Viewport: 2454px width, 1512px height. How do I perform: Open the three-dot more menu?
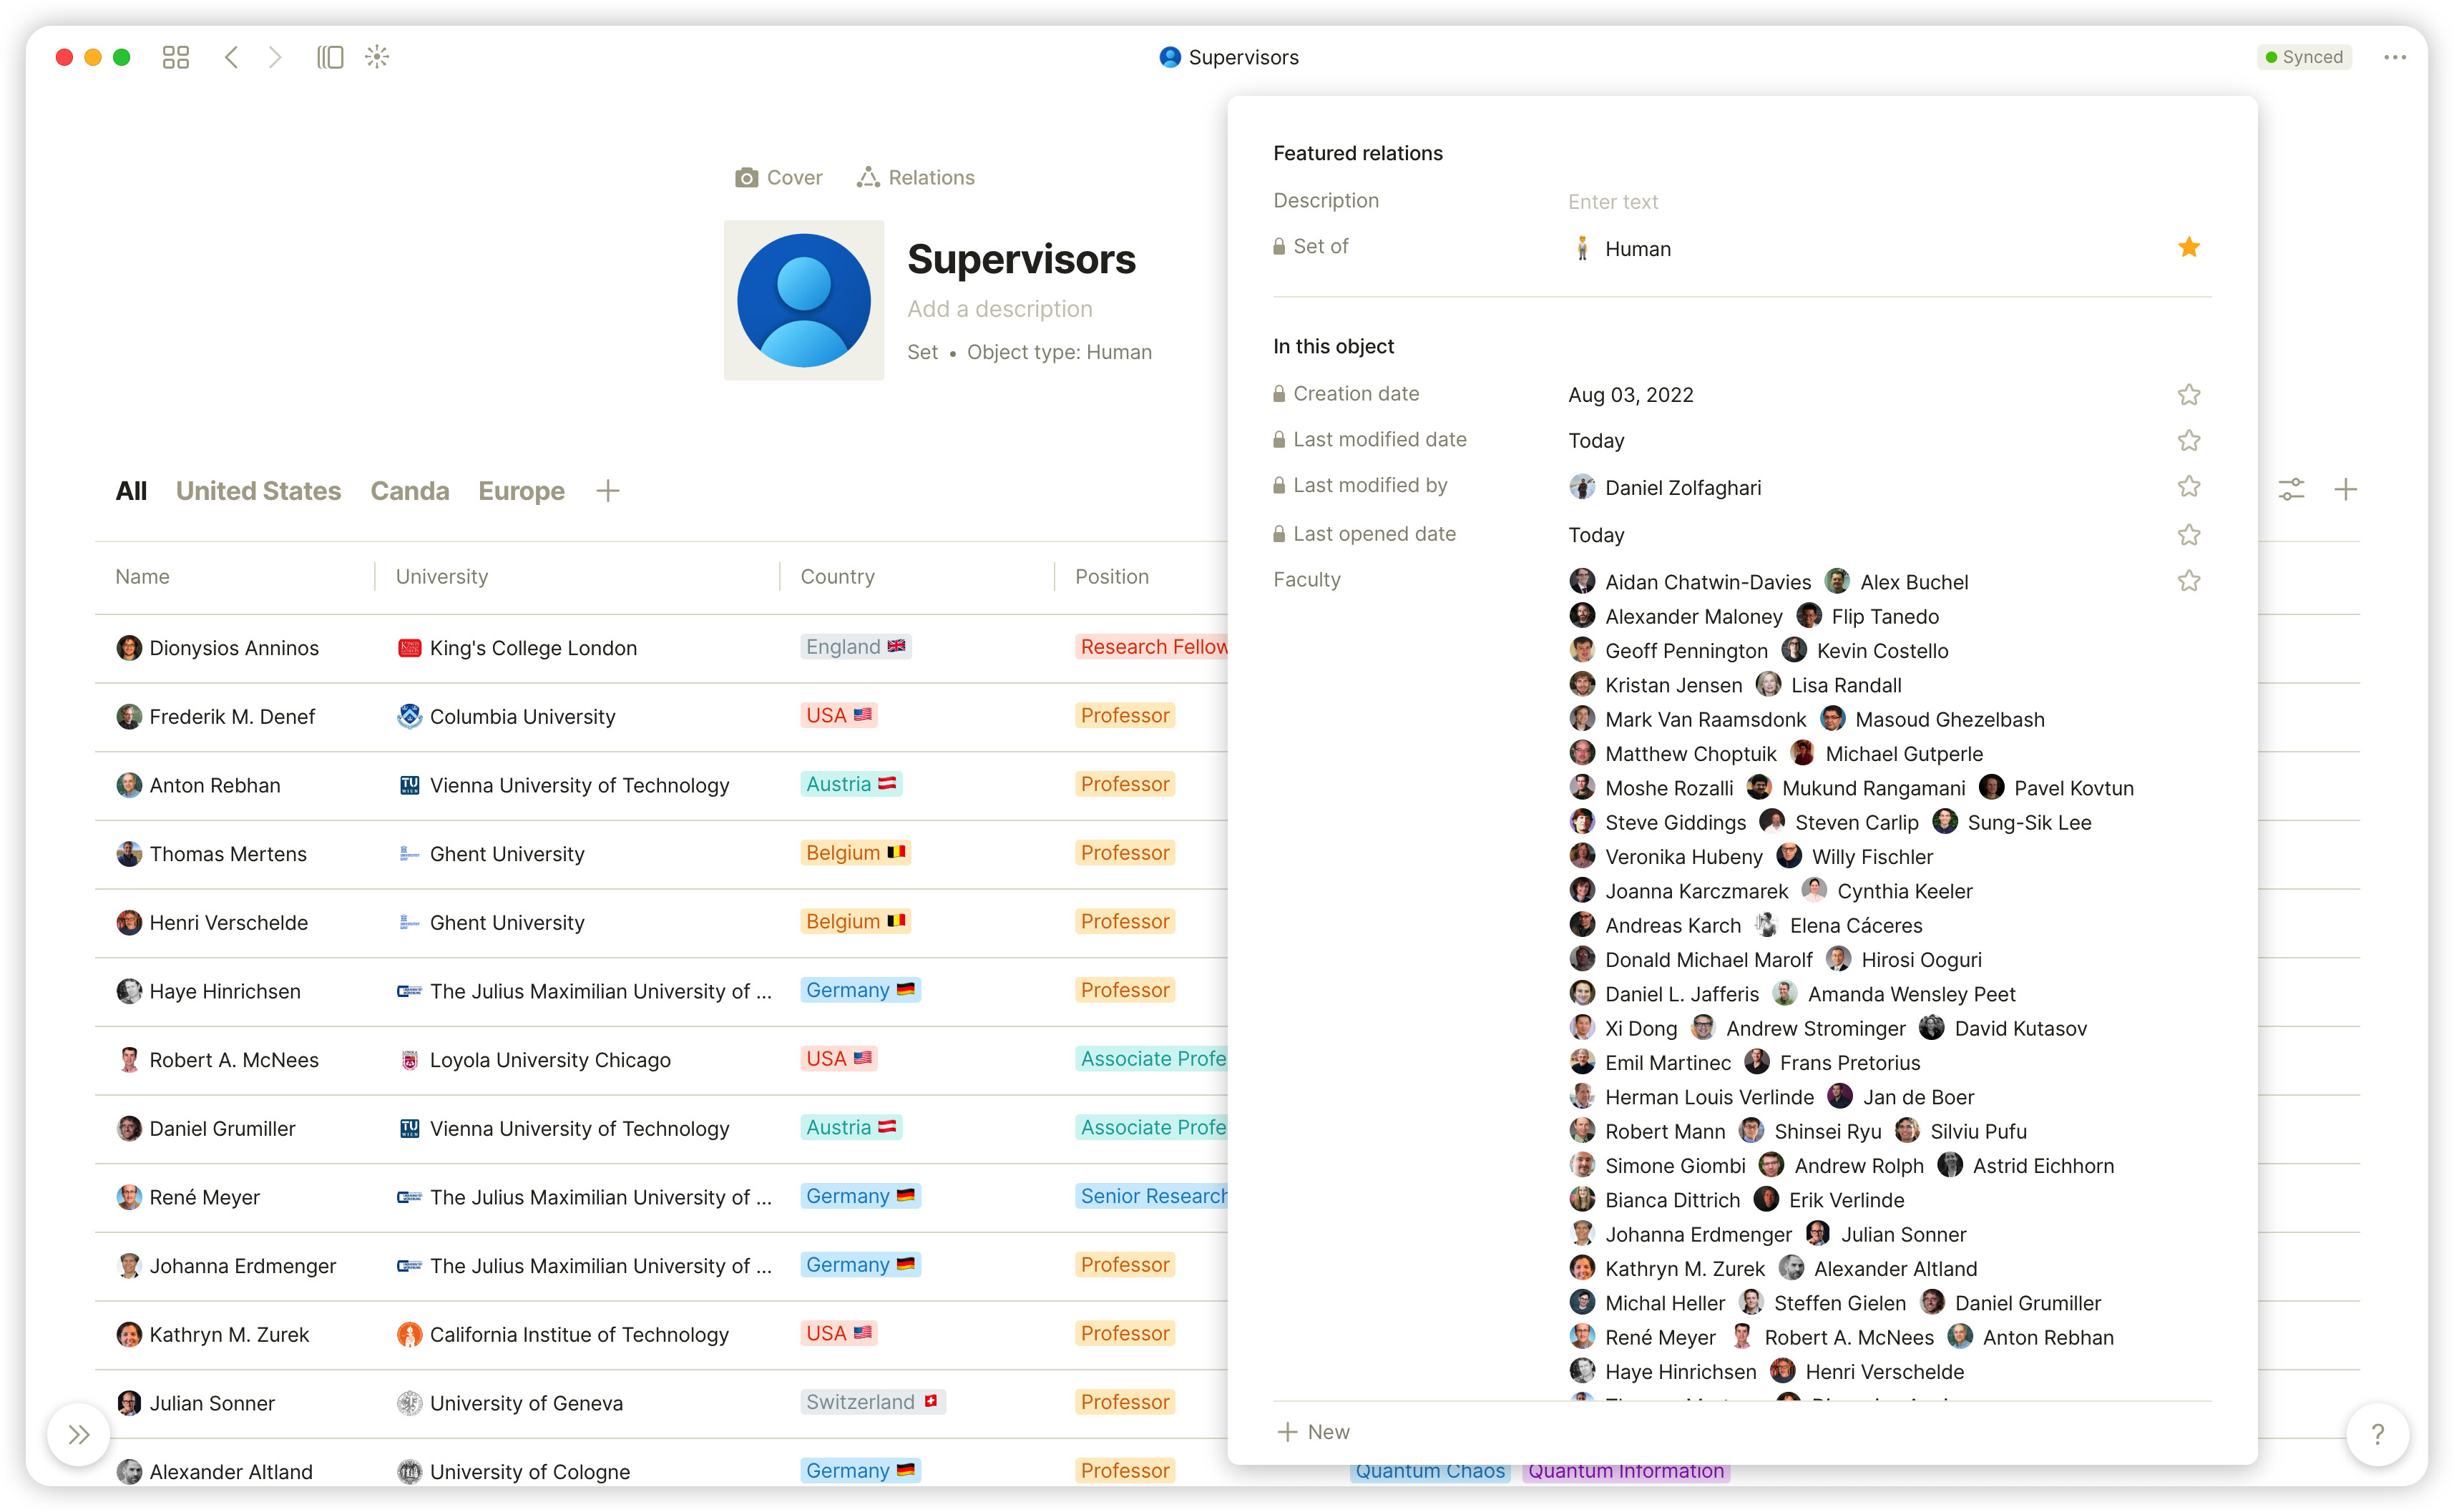click(2395, 57)
